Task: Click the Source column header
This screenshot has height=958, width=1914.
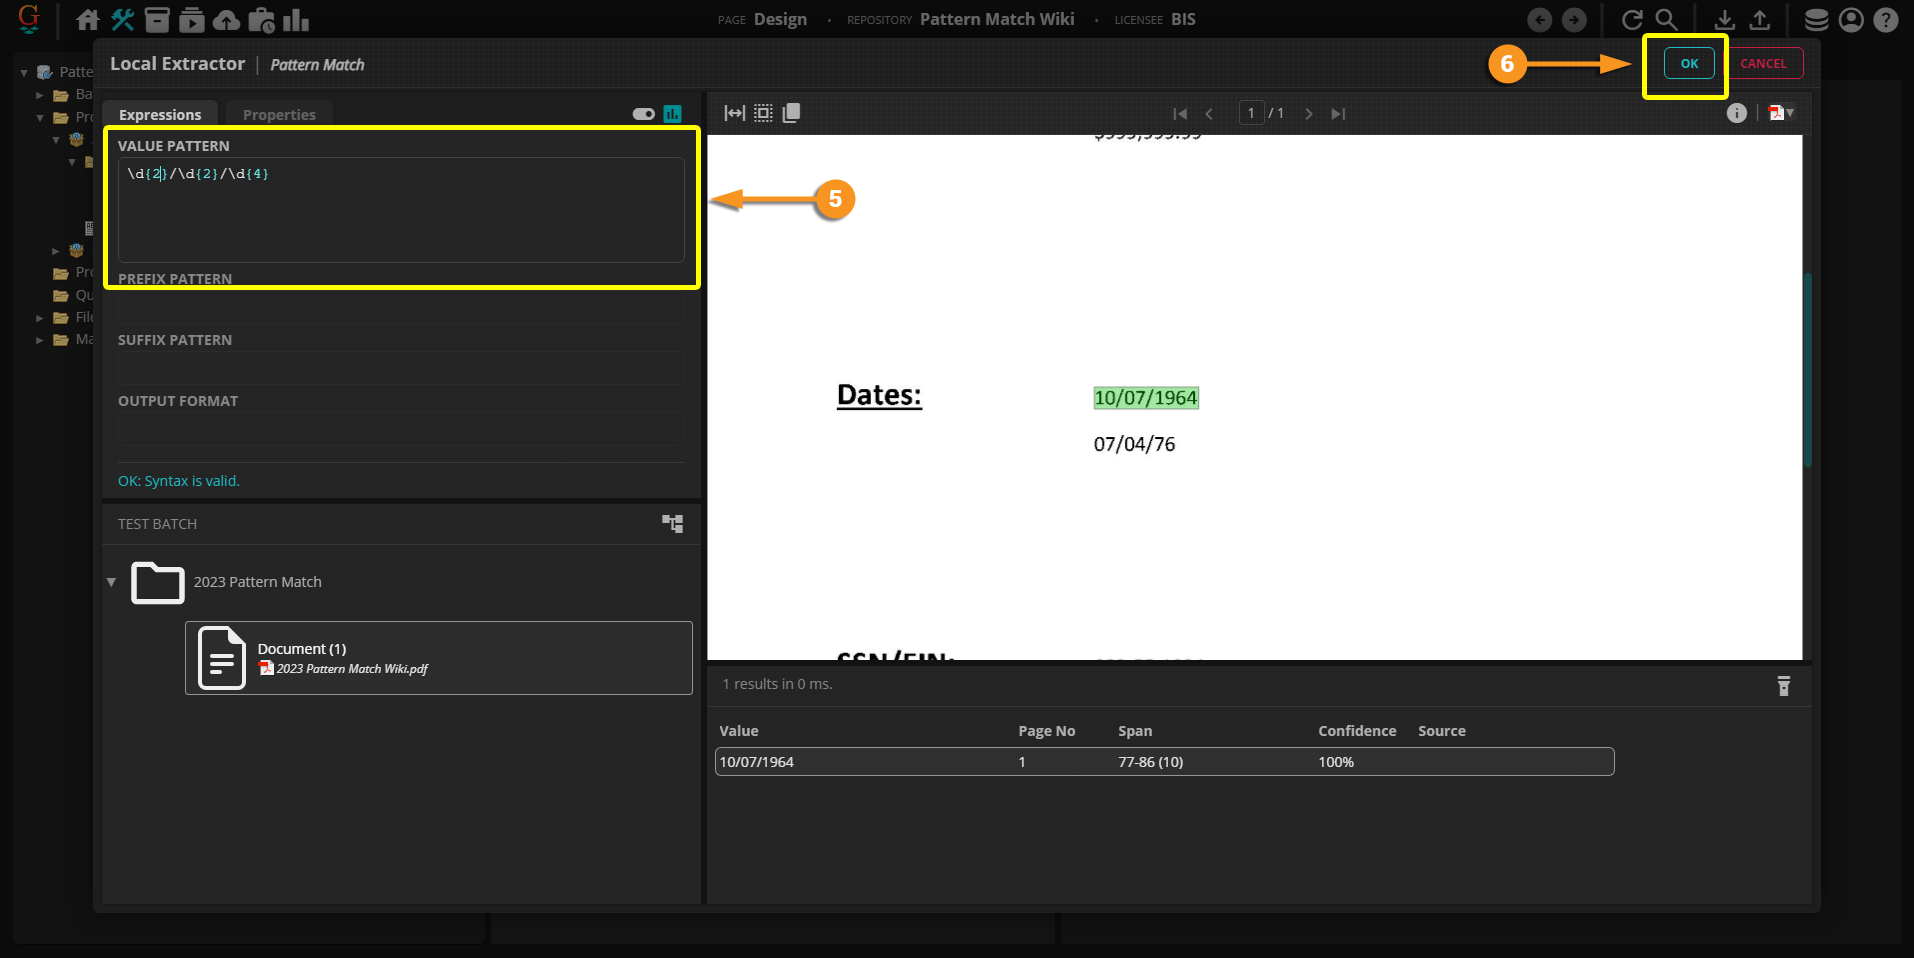Action: pos(1442,731)
